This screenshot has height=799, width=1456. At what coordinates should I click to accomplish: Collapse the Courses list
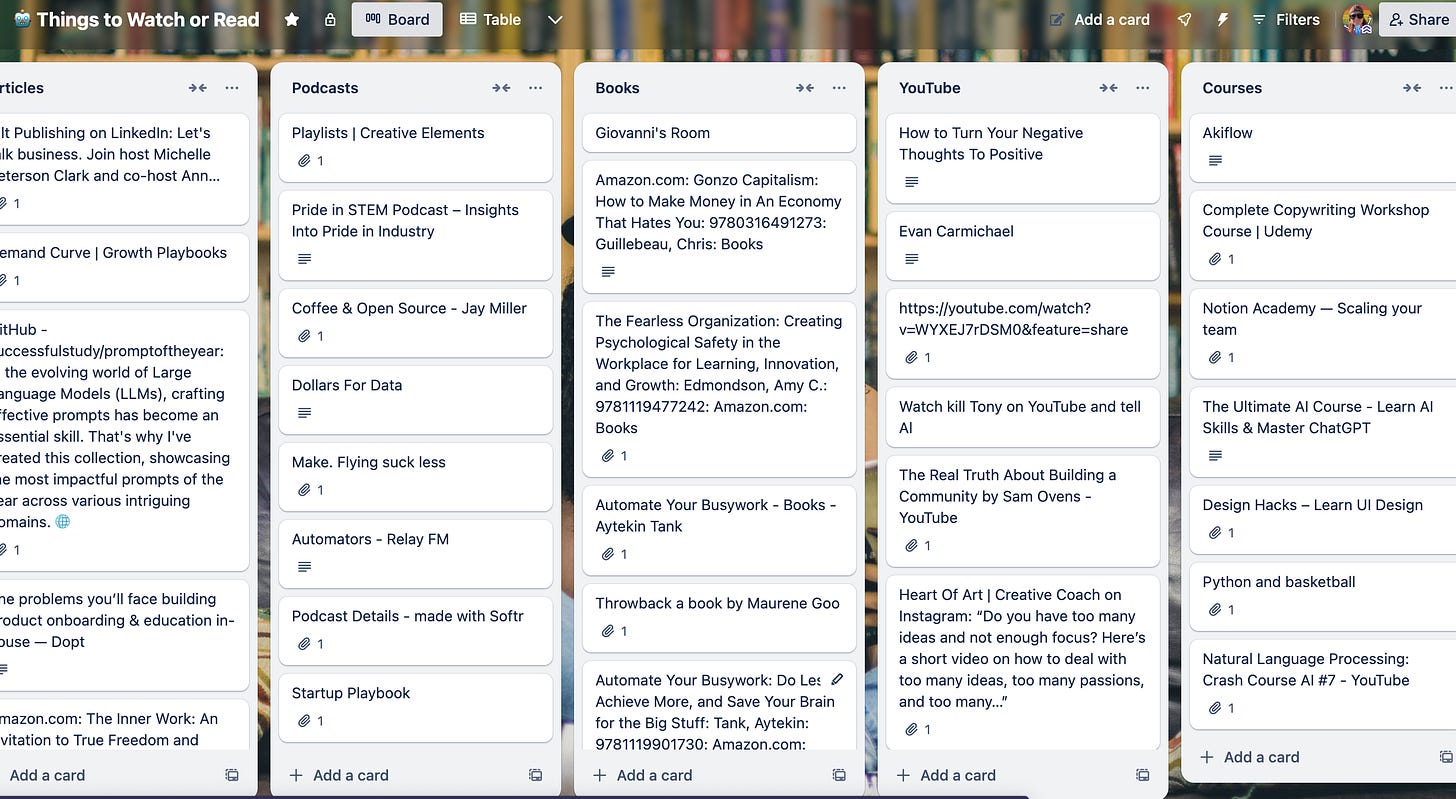tap(1412, 88)
